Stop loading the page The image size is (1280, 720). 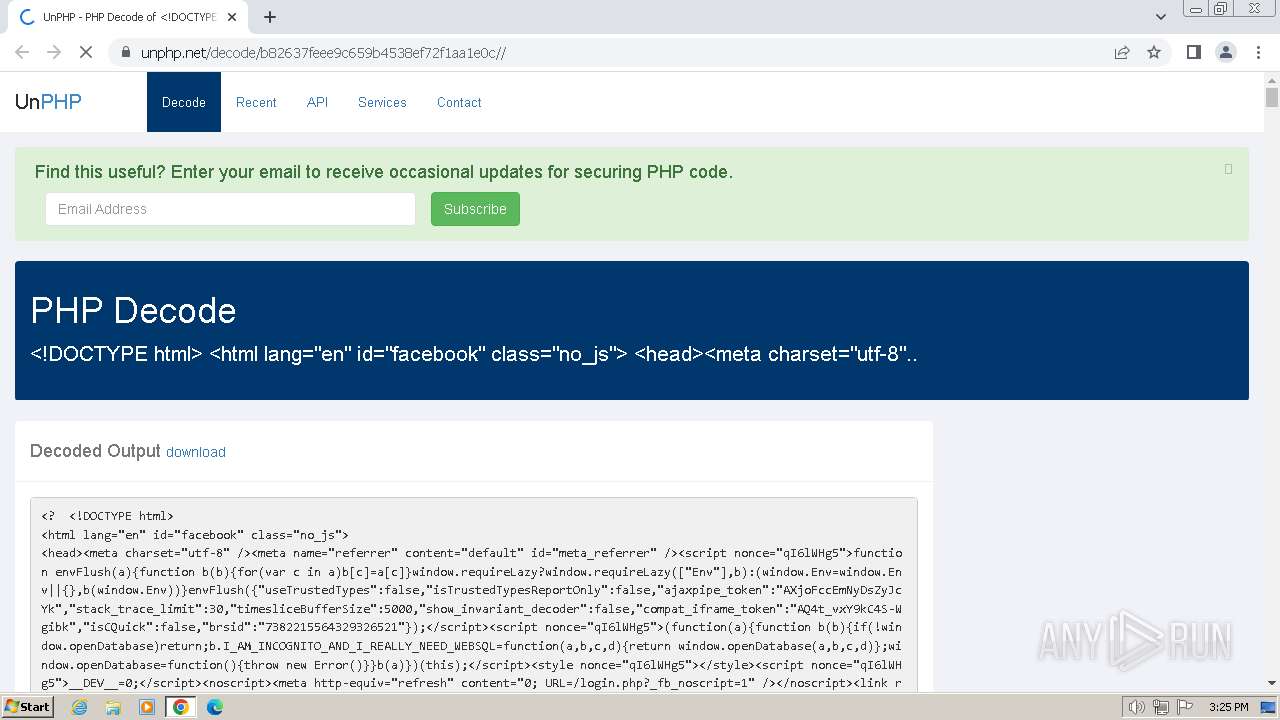coord(85,52)
